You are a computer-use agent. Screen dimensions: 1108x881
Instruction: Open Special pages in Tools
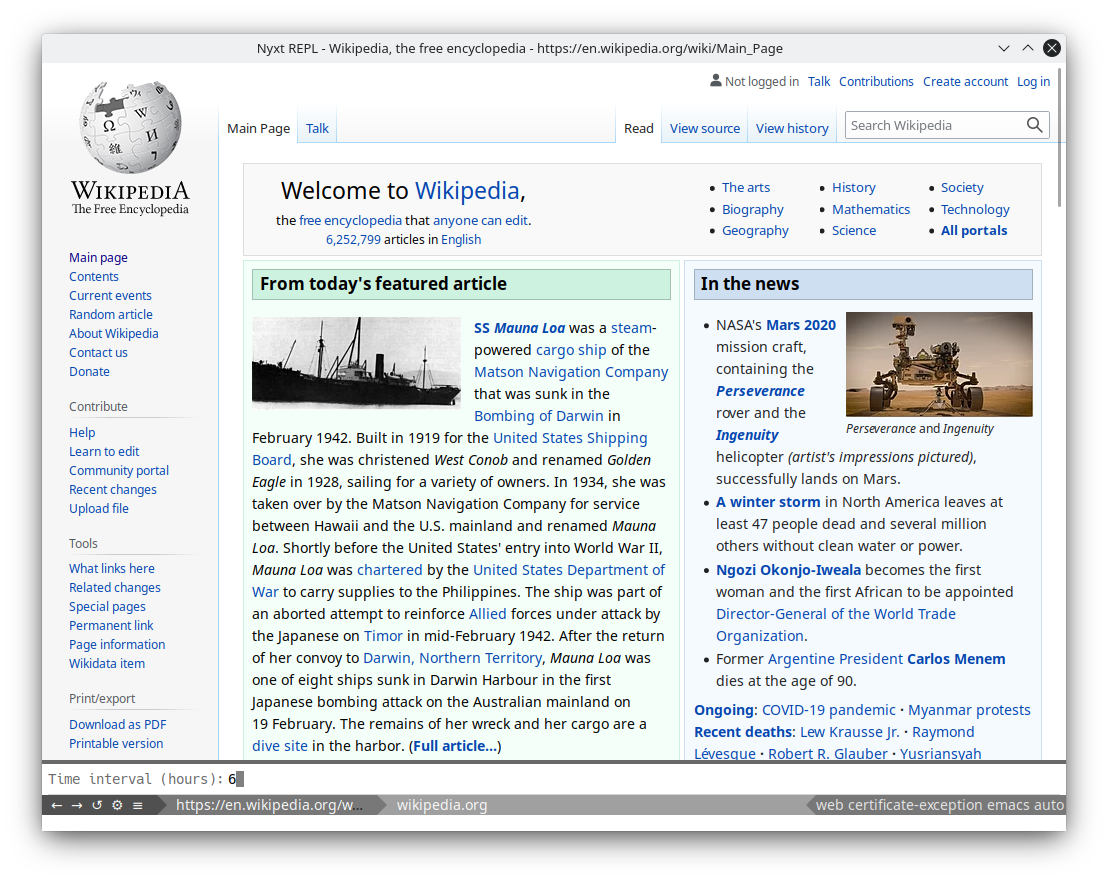pyautogui.click(x=107, y=607)
